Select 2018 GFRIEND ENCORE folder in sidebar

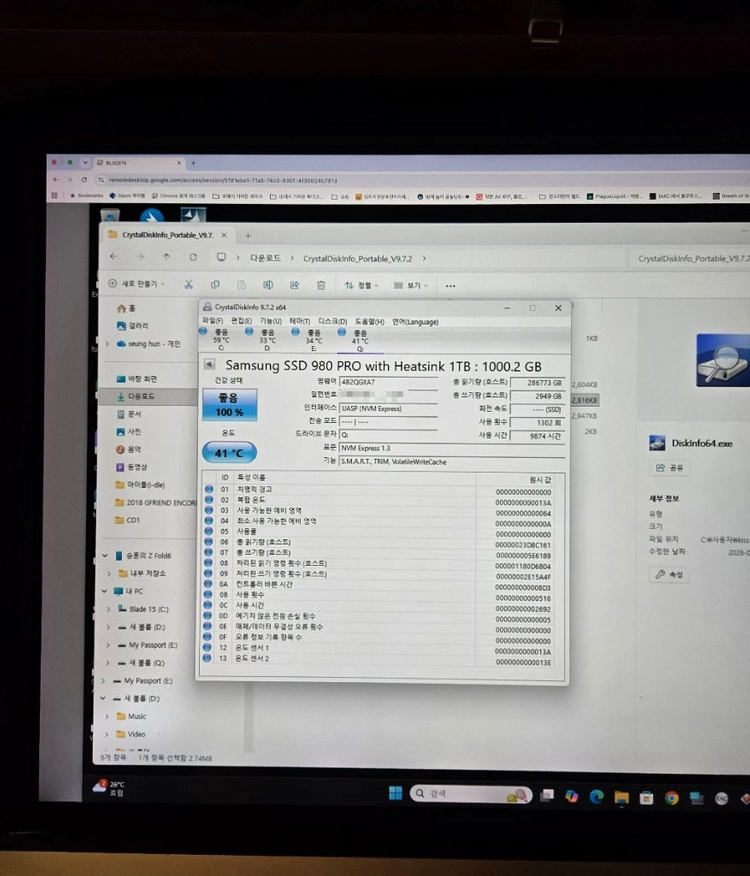[x=156, y=502]
